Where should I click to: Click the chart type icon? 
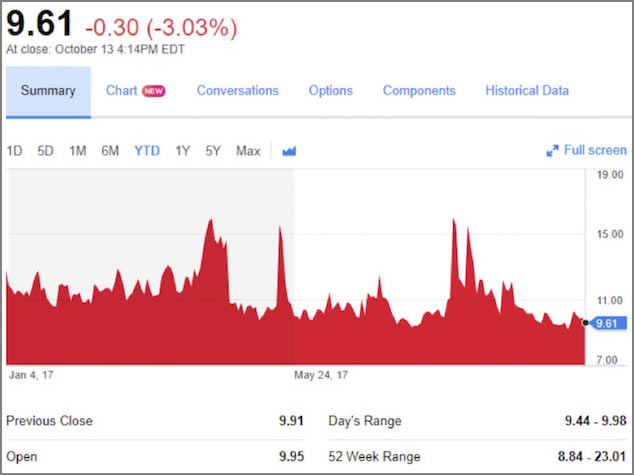[290, 151]
